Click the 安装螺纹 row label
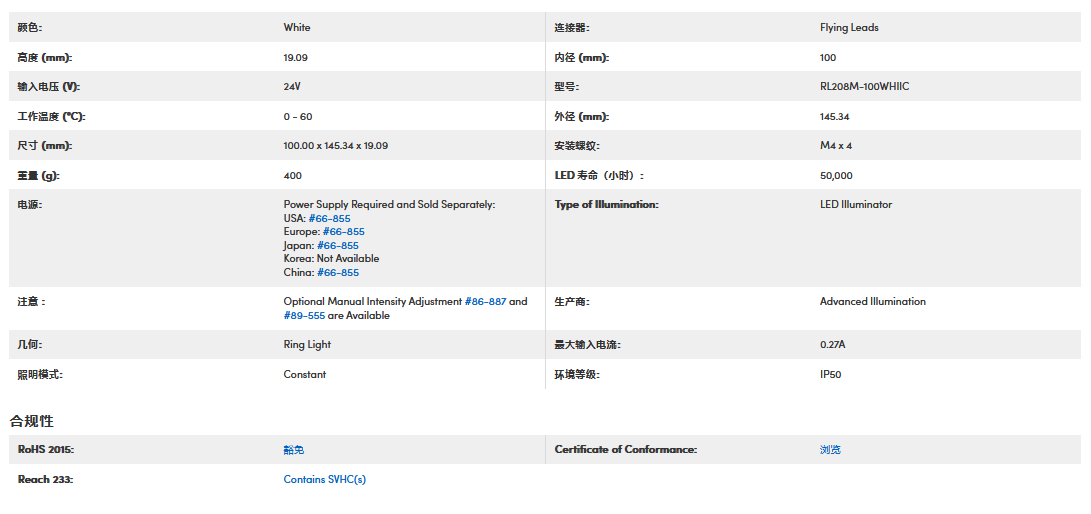This screenshot has width=1091, height=514. click(x=577, y=146)
